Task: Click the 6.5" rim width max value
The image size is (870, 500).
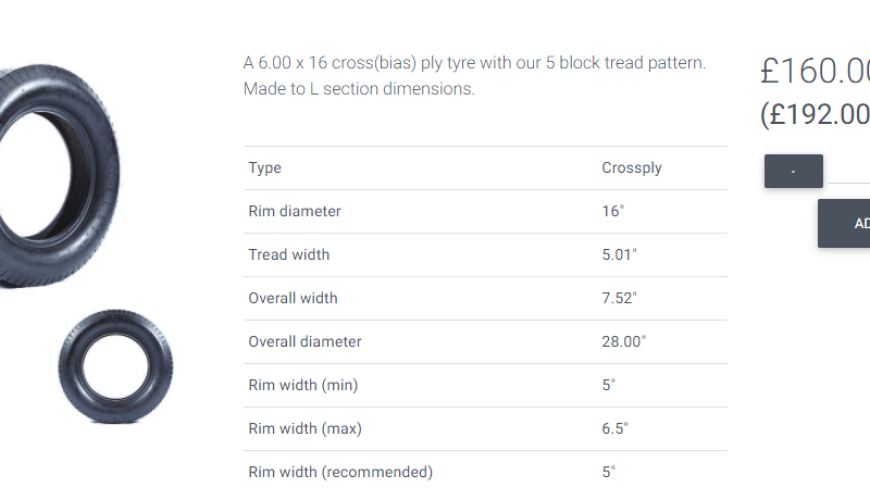Action: coord(614,429)
